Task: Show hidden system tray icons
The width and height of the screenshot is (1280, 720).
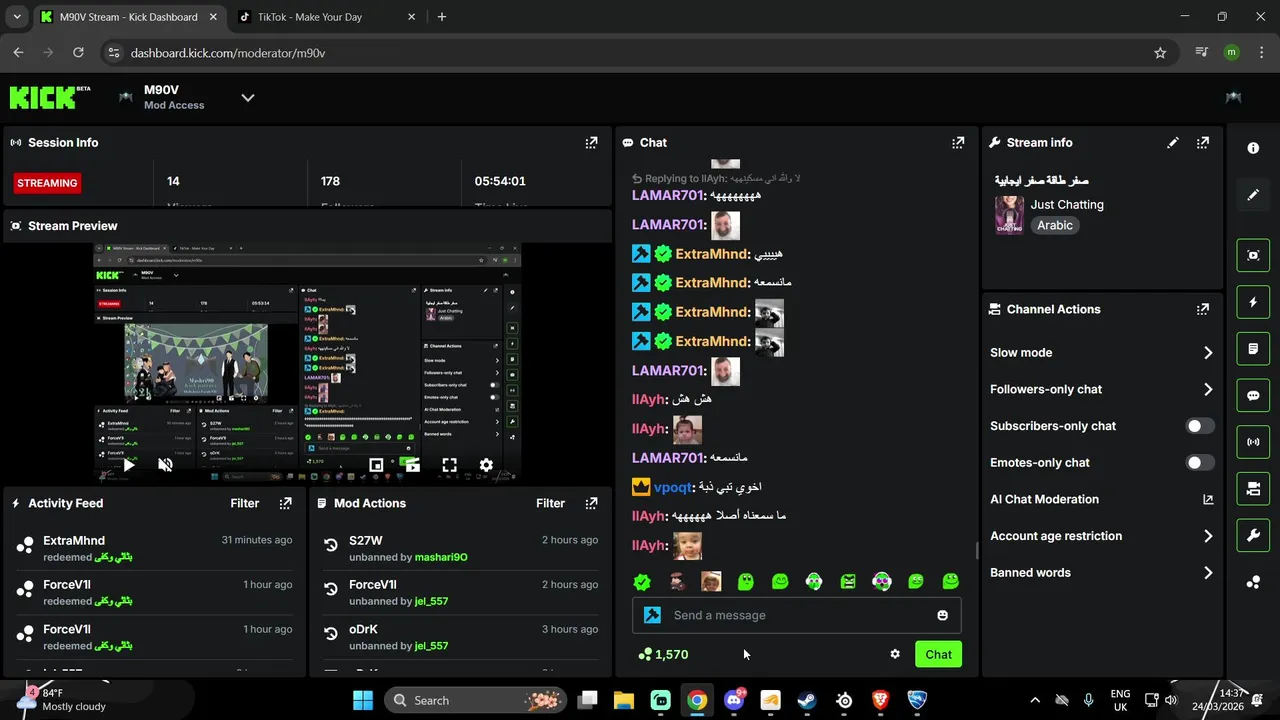Action: point(1035,700)
